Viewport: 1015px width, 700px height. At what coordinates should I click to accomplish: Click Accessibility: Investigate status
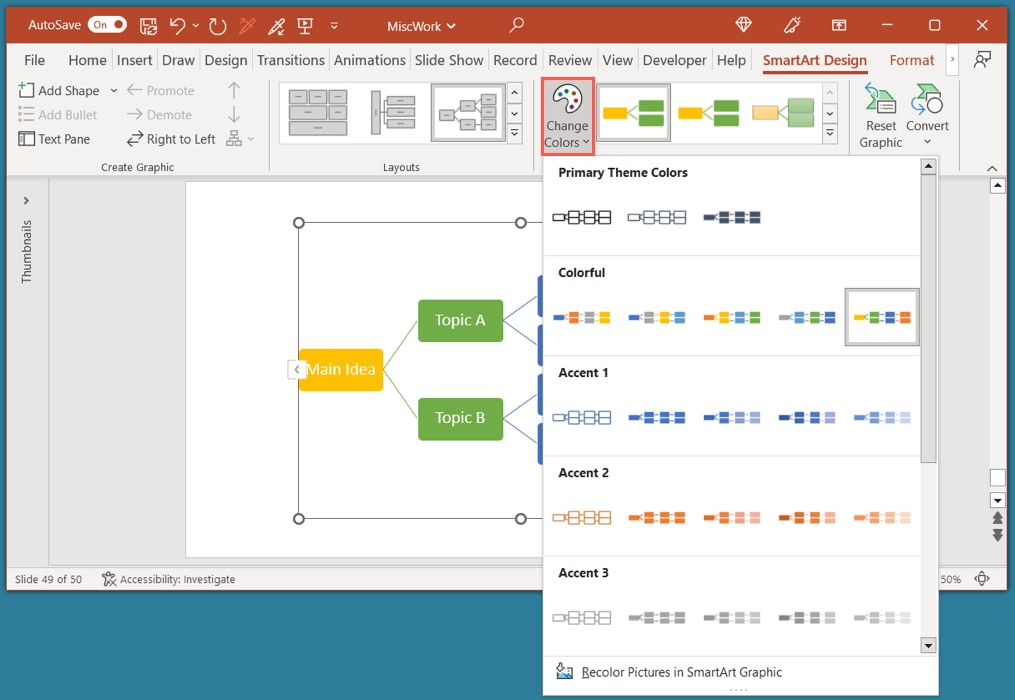pos(168,579)
